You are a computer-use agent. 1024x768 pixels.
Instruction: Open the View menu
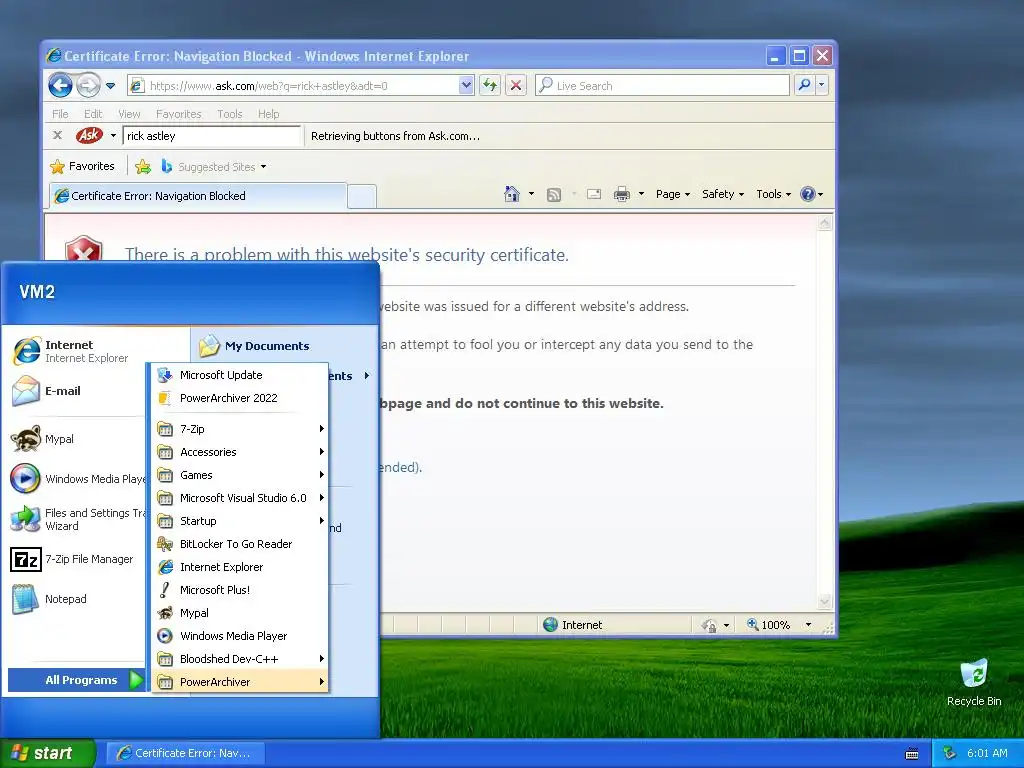pyautogui.click(x=129, y=114)
